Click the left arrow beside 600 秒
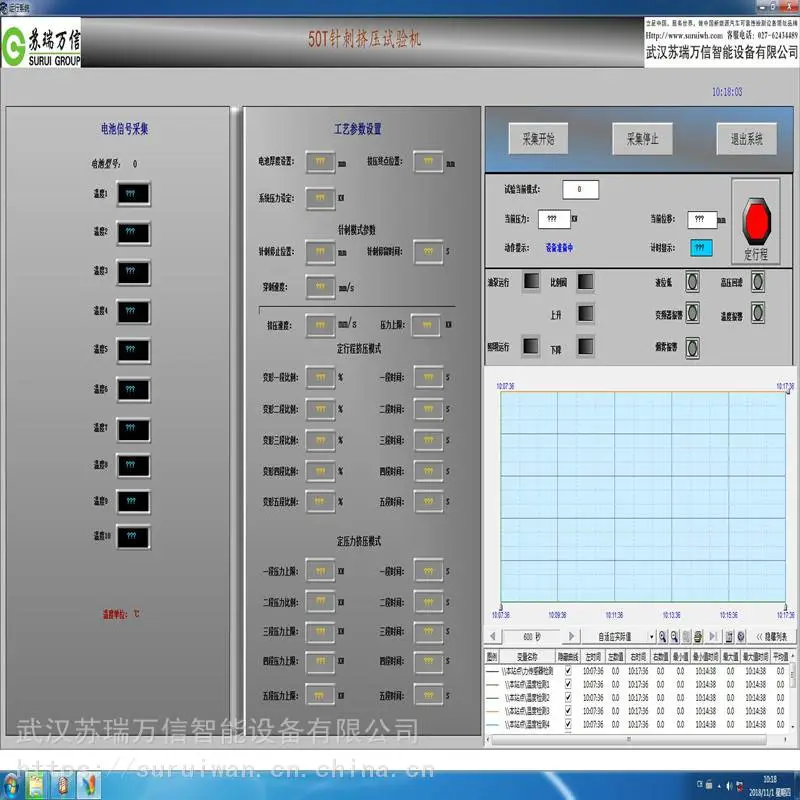Viewport: 800px width, 800px height. click(x=492, y=636)
